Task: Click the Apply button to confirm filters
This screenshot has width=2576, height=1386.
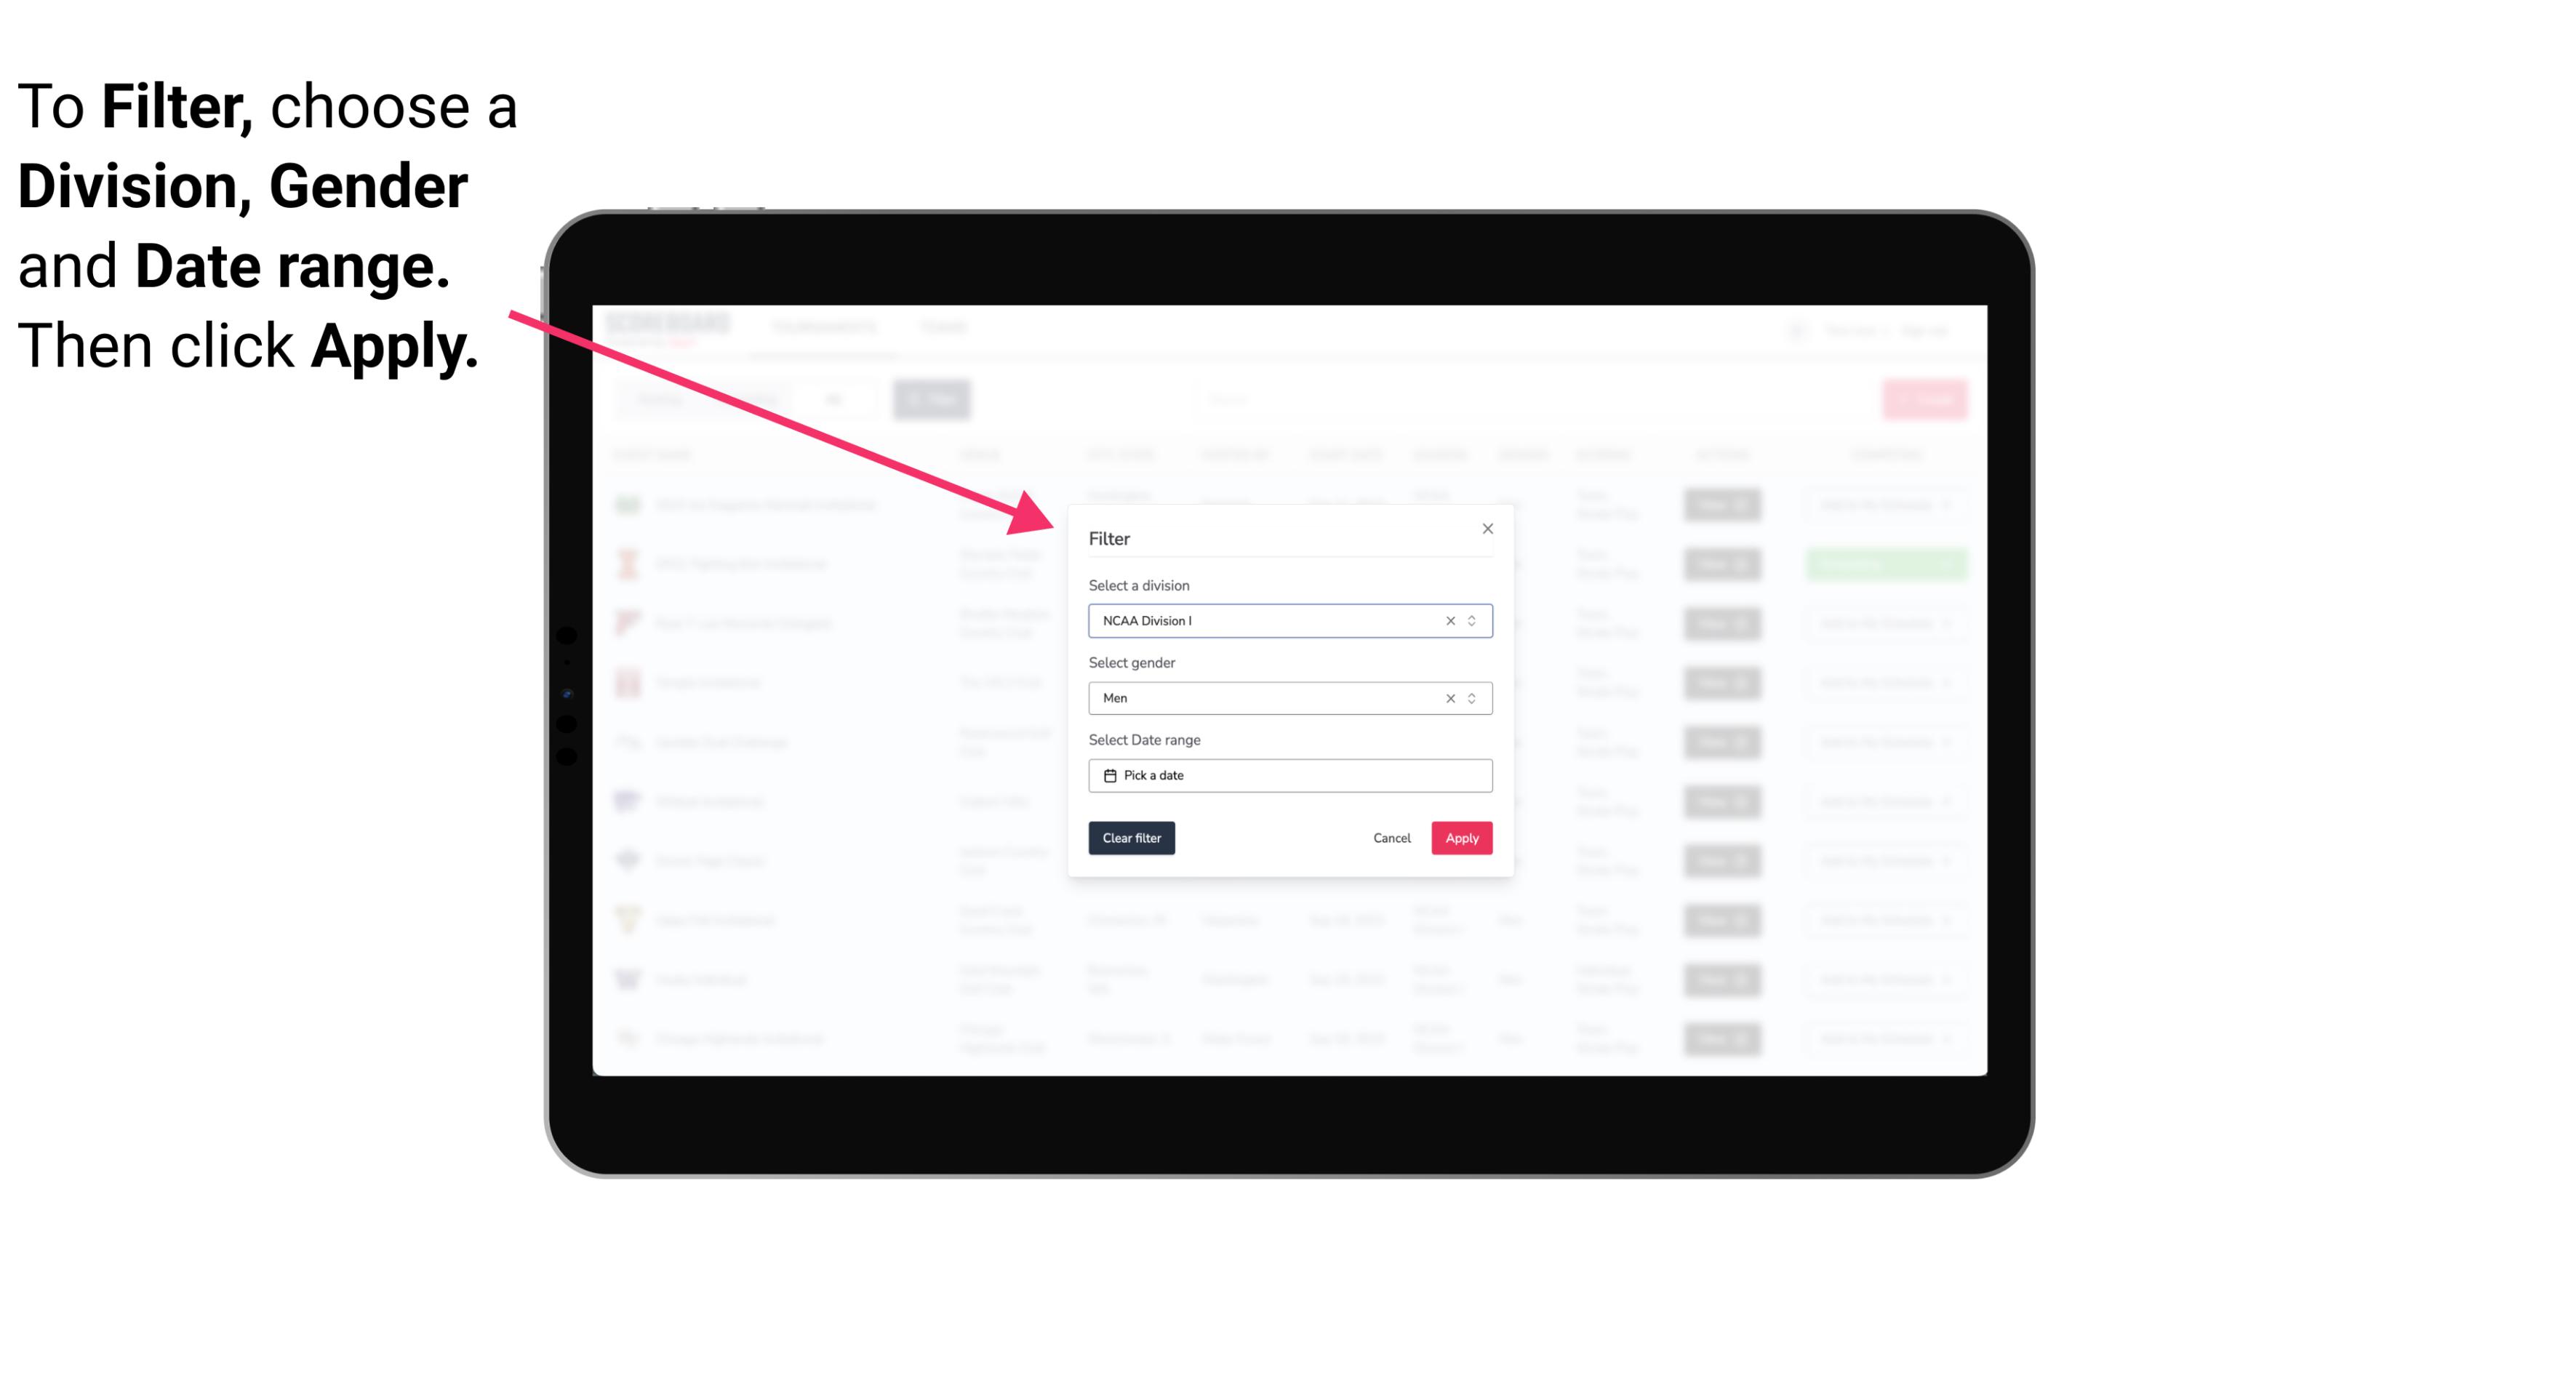Action: (1461, 838)
